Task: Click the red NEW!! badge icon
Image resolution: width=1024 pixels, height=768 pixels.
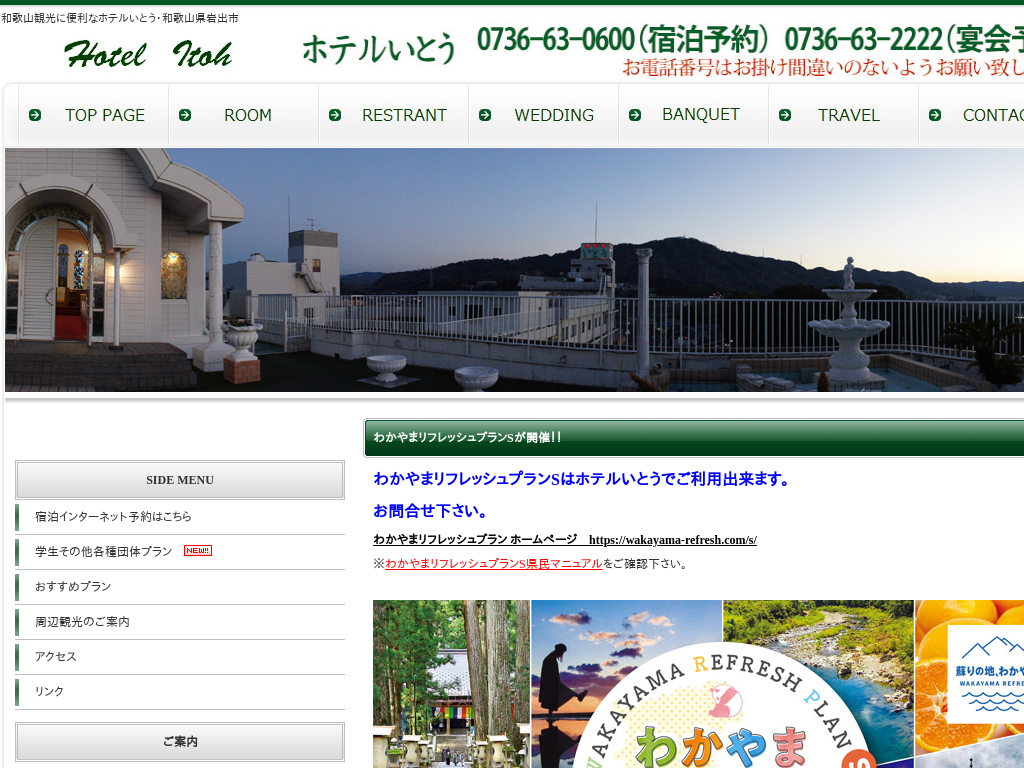Action: (x=198, y=551)
